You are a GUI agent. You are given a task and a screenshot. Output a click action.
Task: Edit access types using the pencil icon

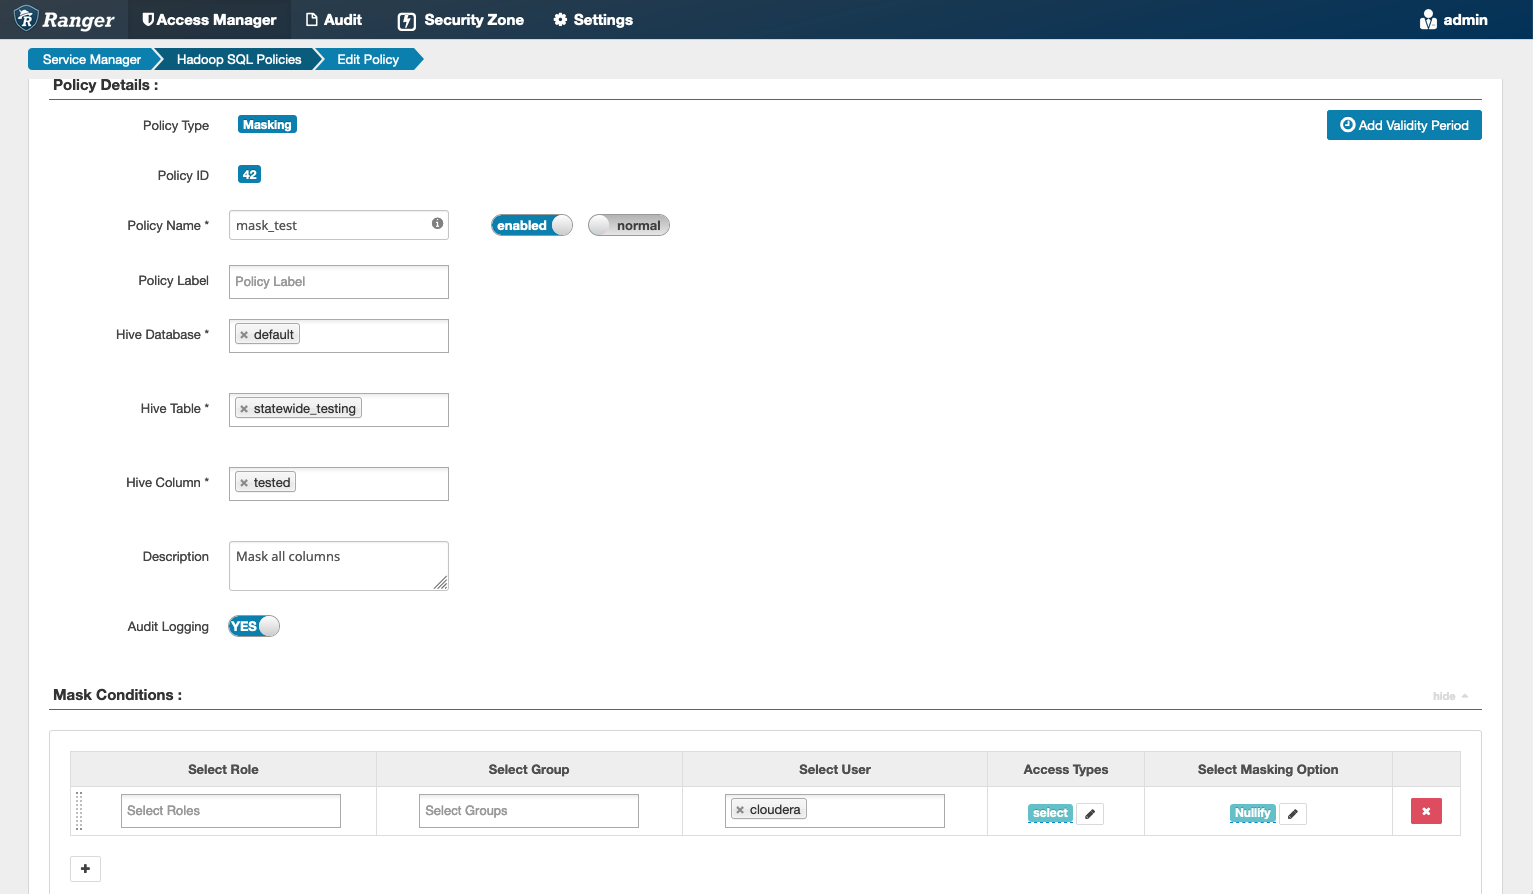click(1089, 813)
